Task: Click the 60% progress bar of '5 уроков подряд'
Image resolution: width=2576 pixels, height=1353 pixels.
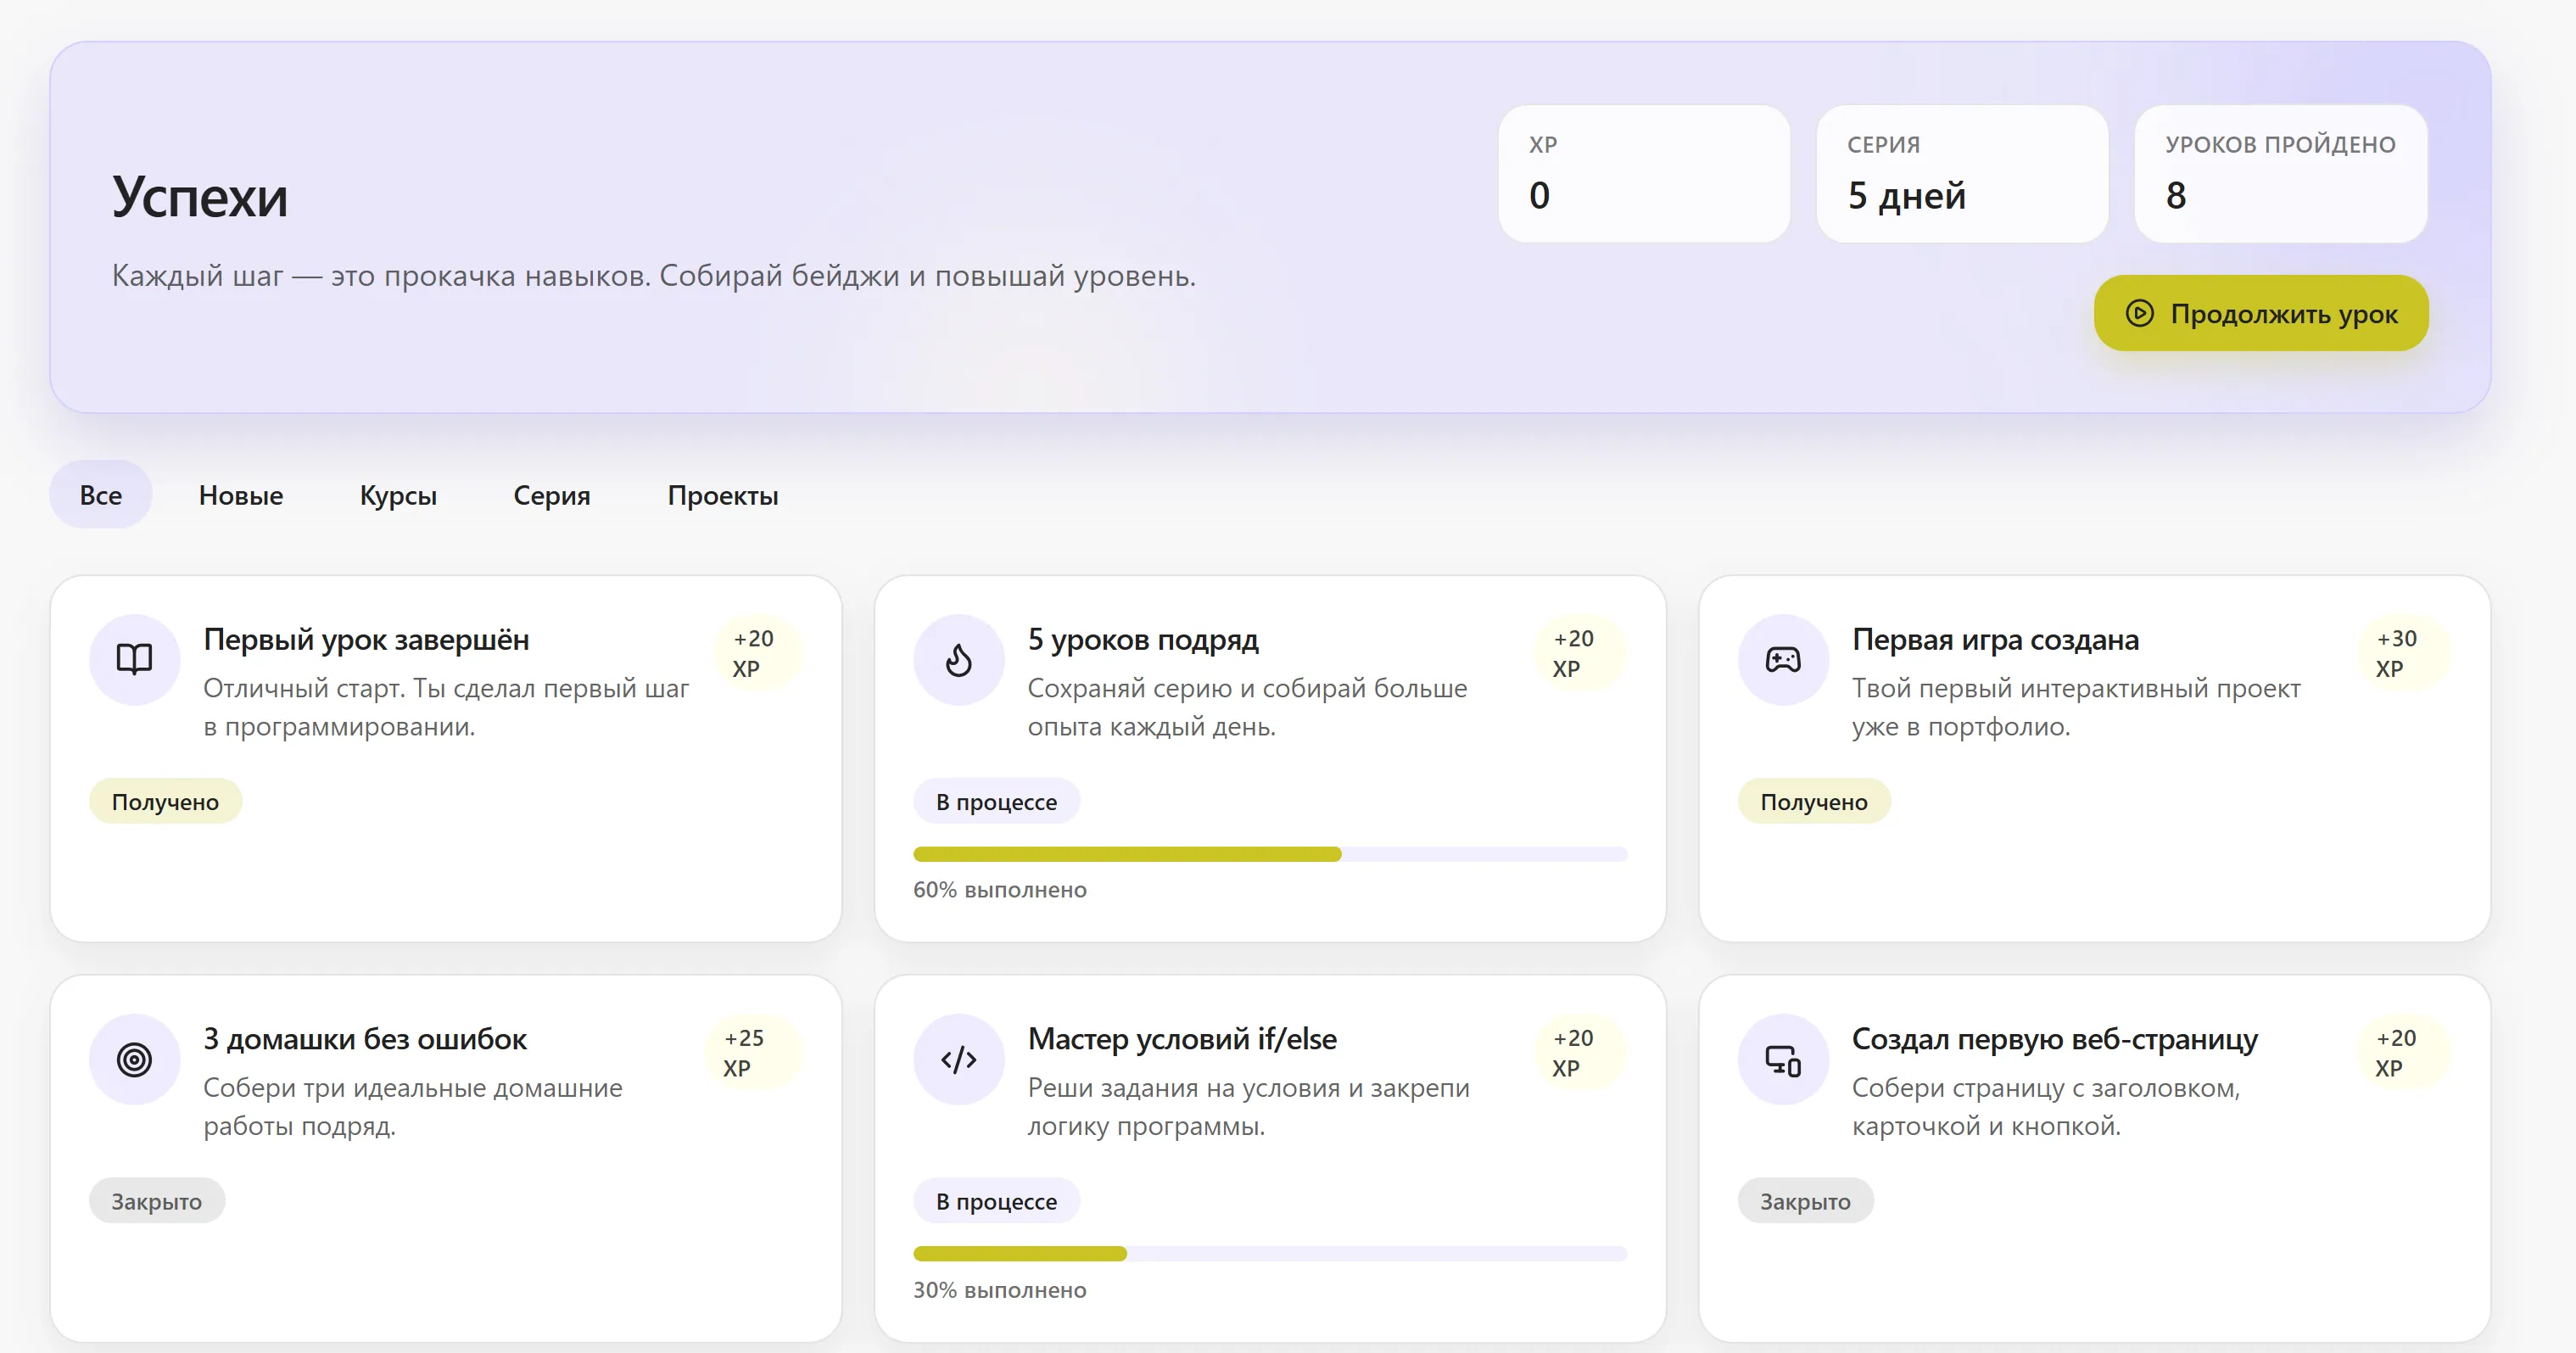Action: click(x=1270, y=854)
